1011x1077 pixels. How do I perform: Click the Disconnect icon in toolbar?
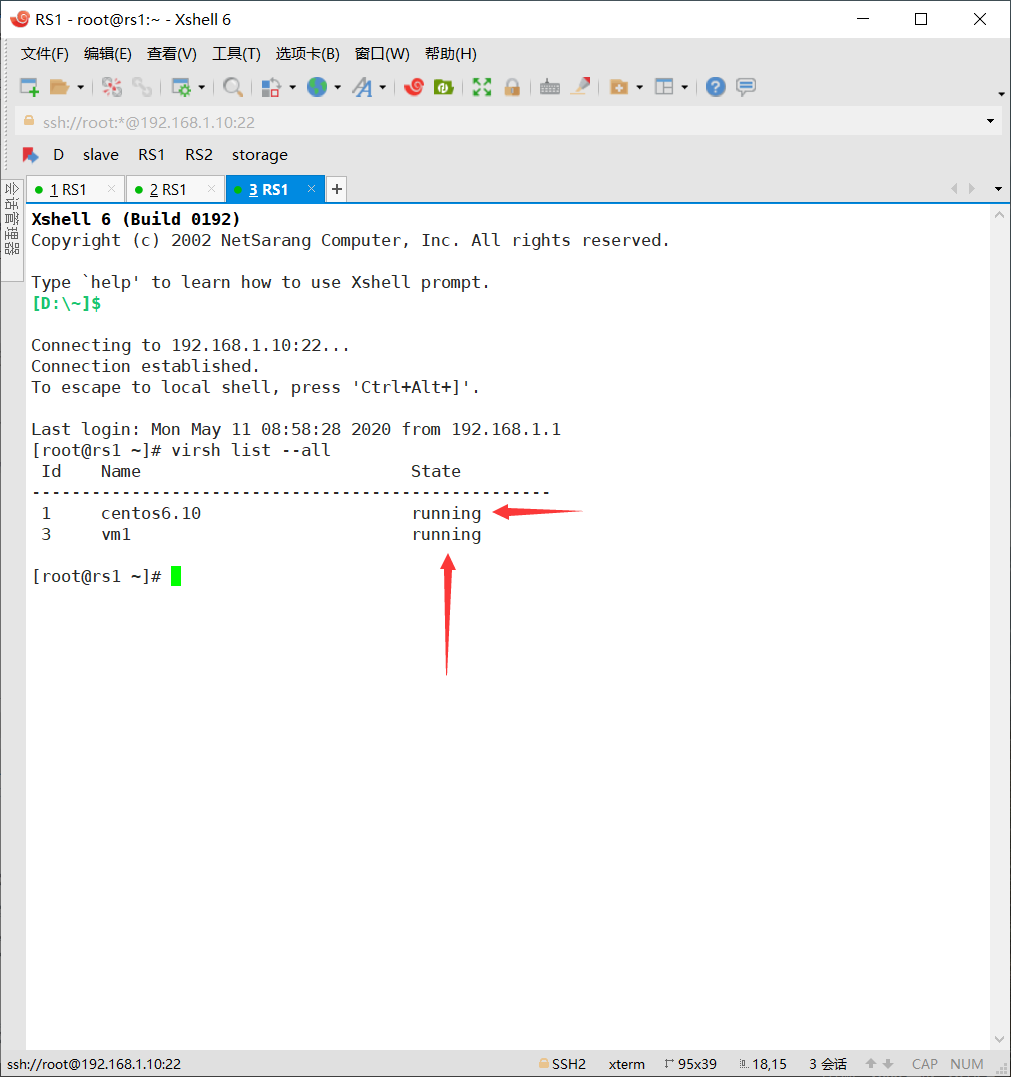[111, 87]
